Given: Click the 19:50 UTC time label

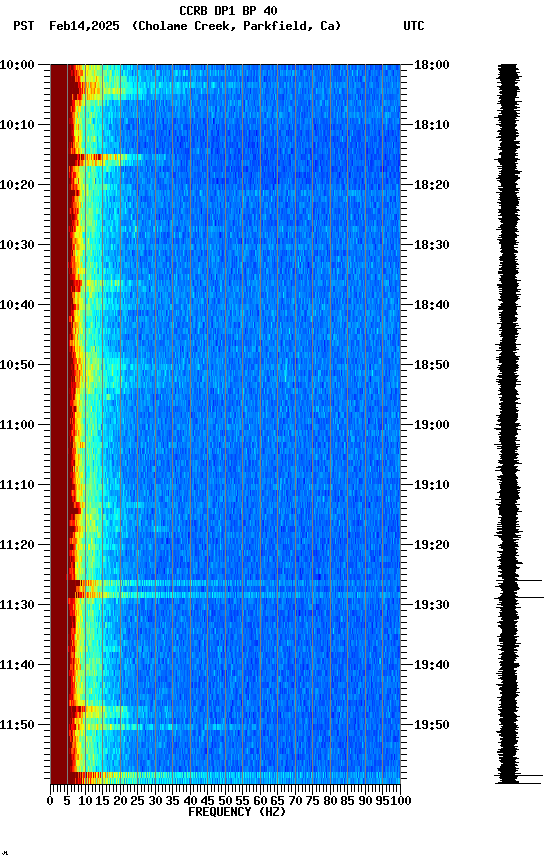Looking at the screenshot, I should (432, 726).
